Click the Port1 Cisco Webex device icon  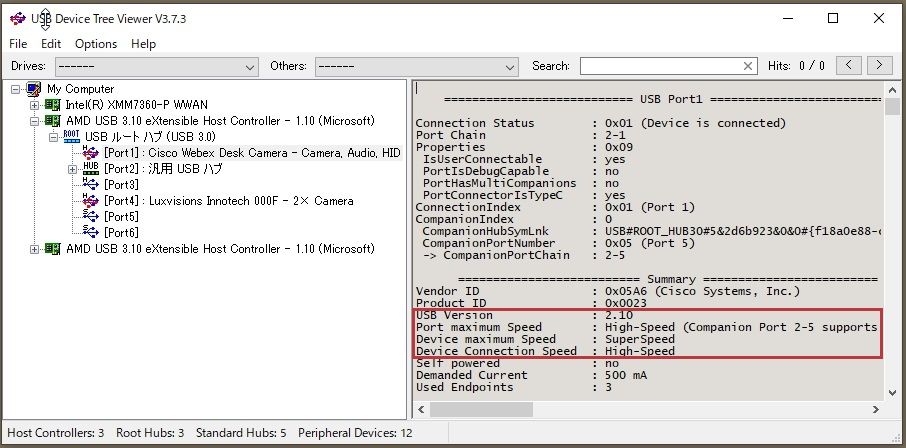(x=91, y=153)
